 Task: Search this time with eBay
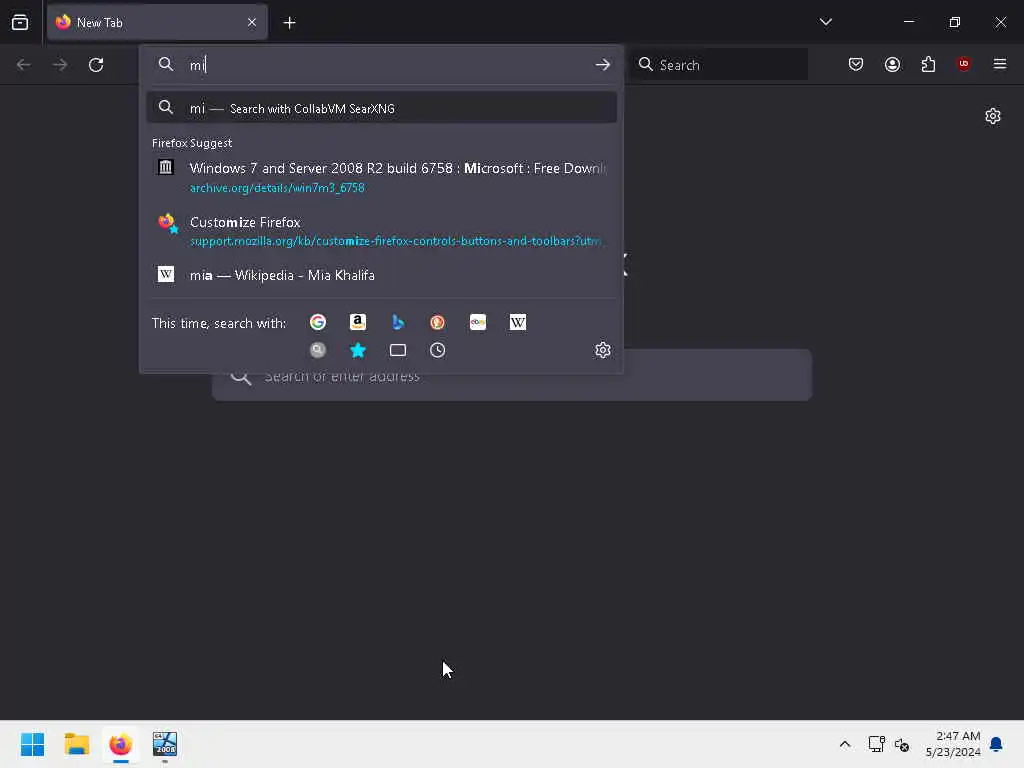coord(477,322)
